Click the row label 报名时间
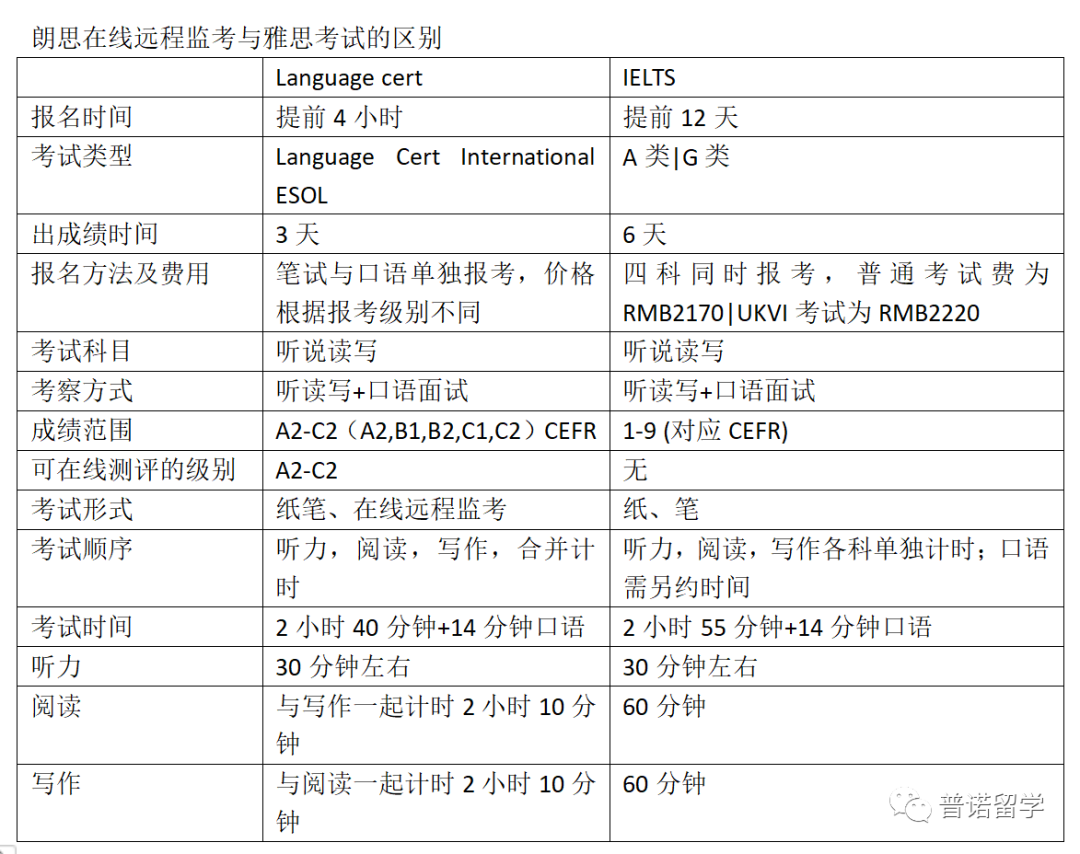This screenshot has height=854, width=1080. click(x=82, y=117)
